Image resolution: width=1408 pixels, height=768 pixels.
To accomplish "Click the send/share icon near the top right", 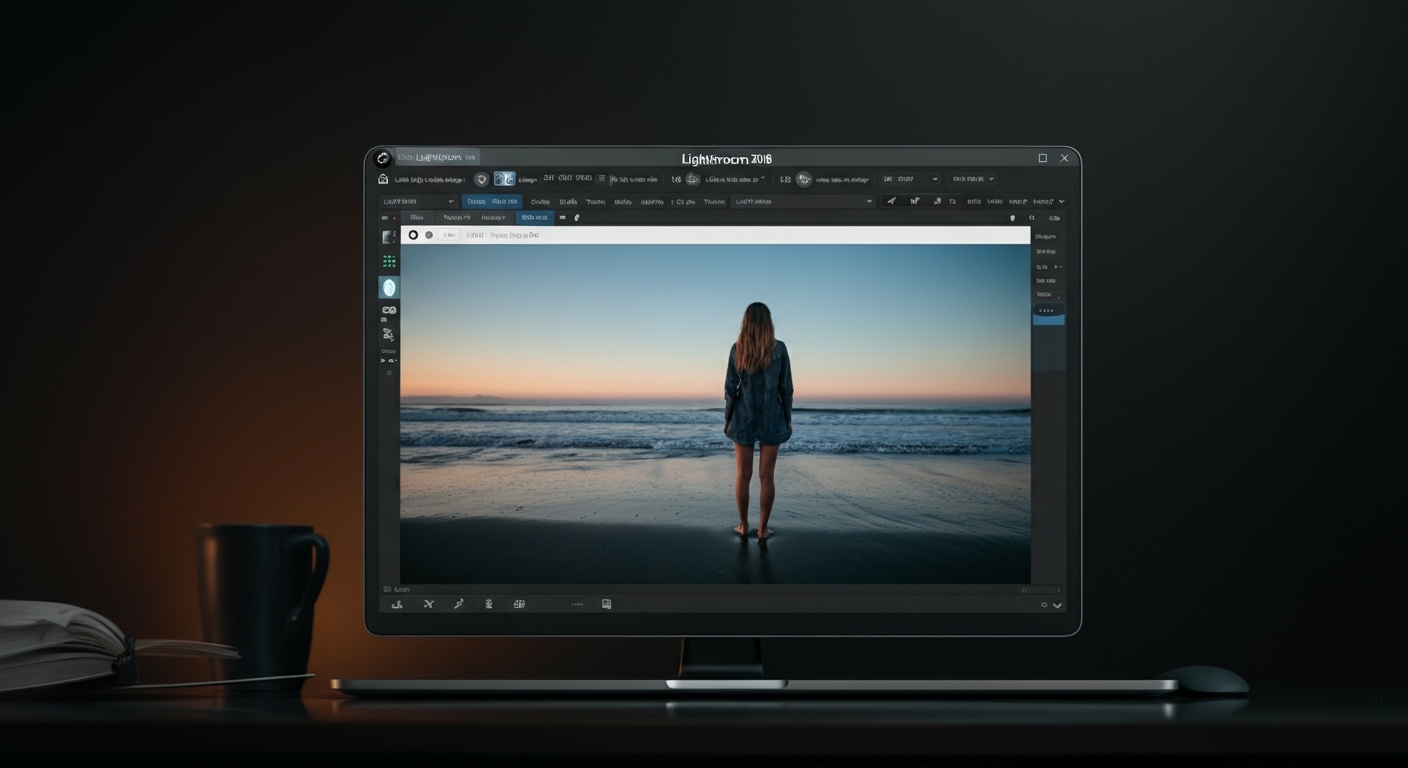I will click(890, 201).
